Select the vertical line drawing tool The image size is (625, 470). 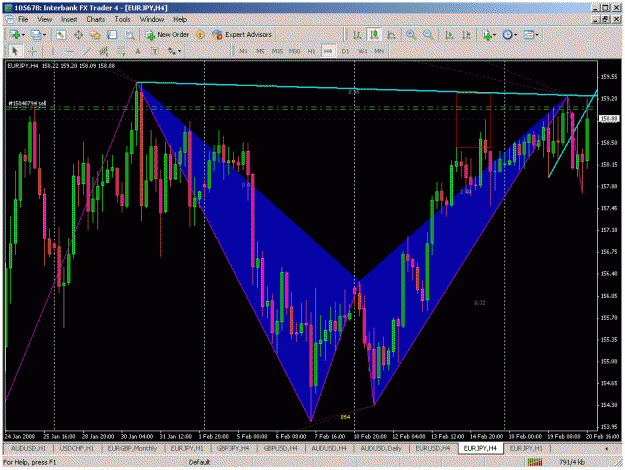[52, 51]
